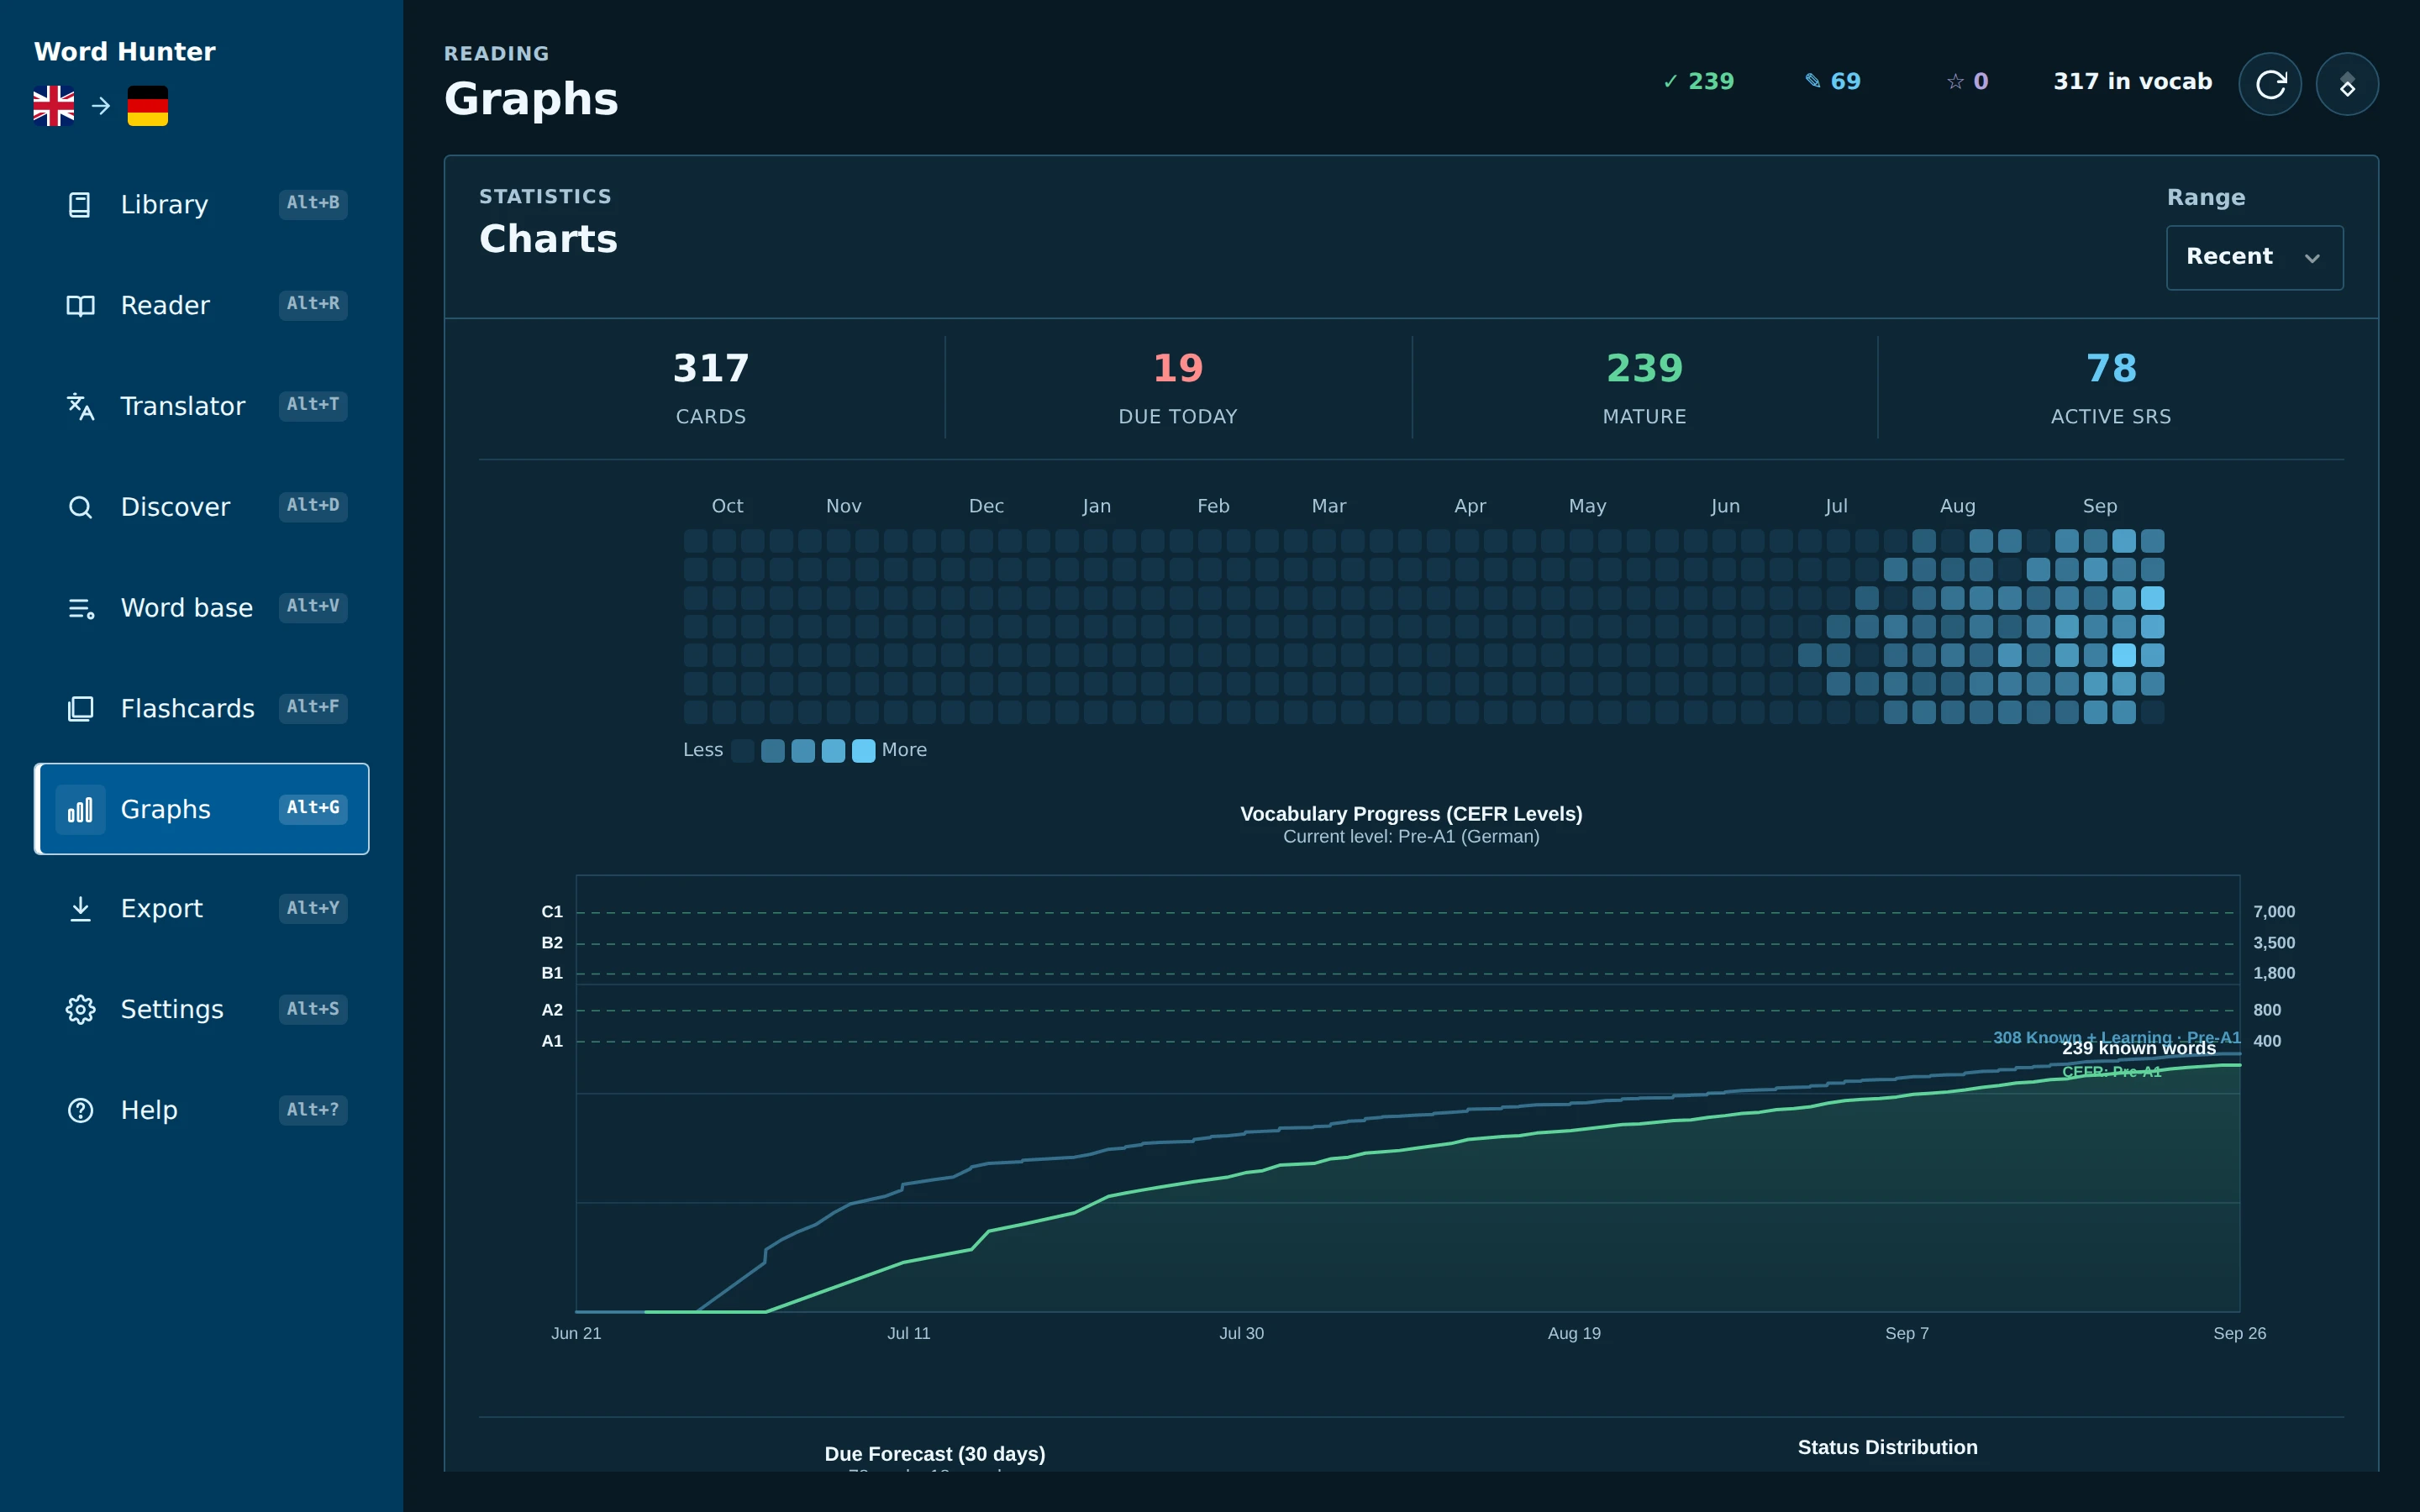Click the Word base list icon
Viewport: 2420px width, 1512px height.
80,607
